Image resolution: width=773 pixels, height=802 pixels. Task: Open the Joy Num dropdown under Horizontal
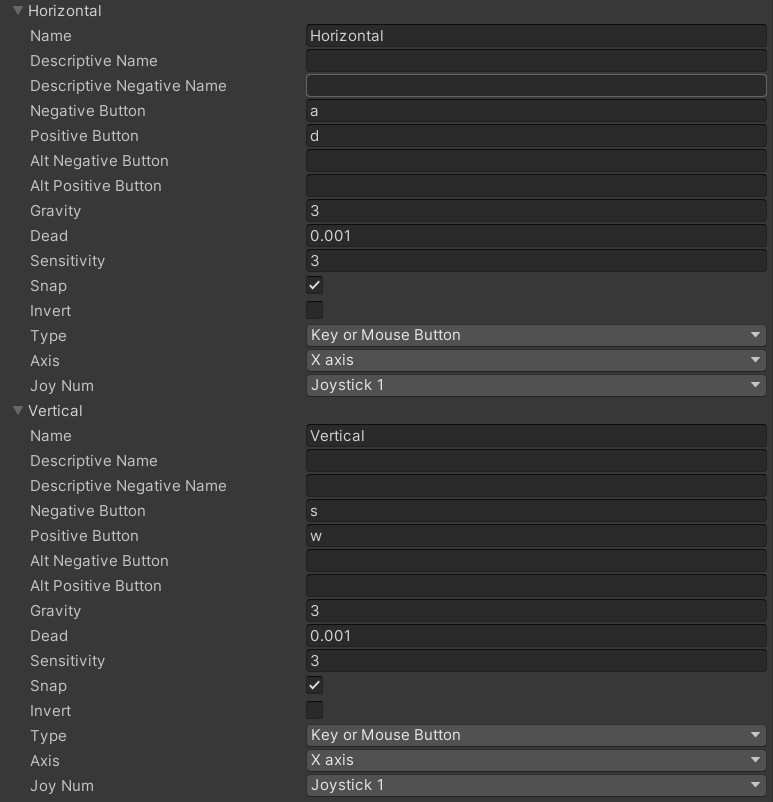pos(536,385)
